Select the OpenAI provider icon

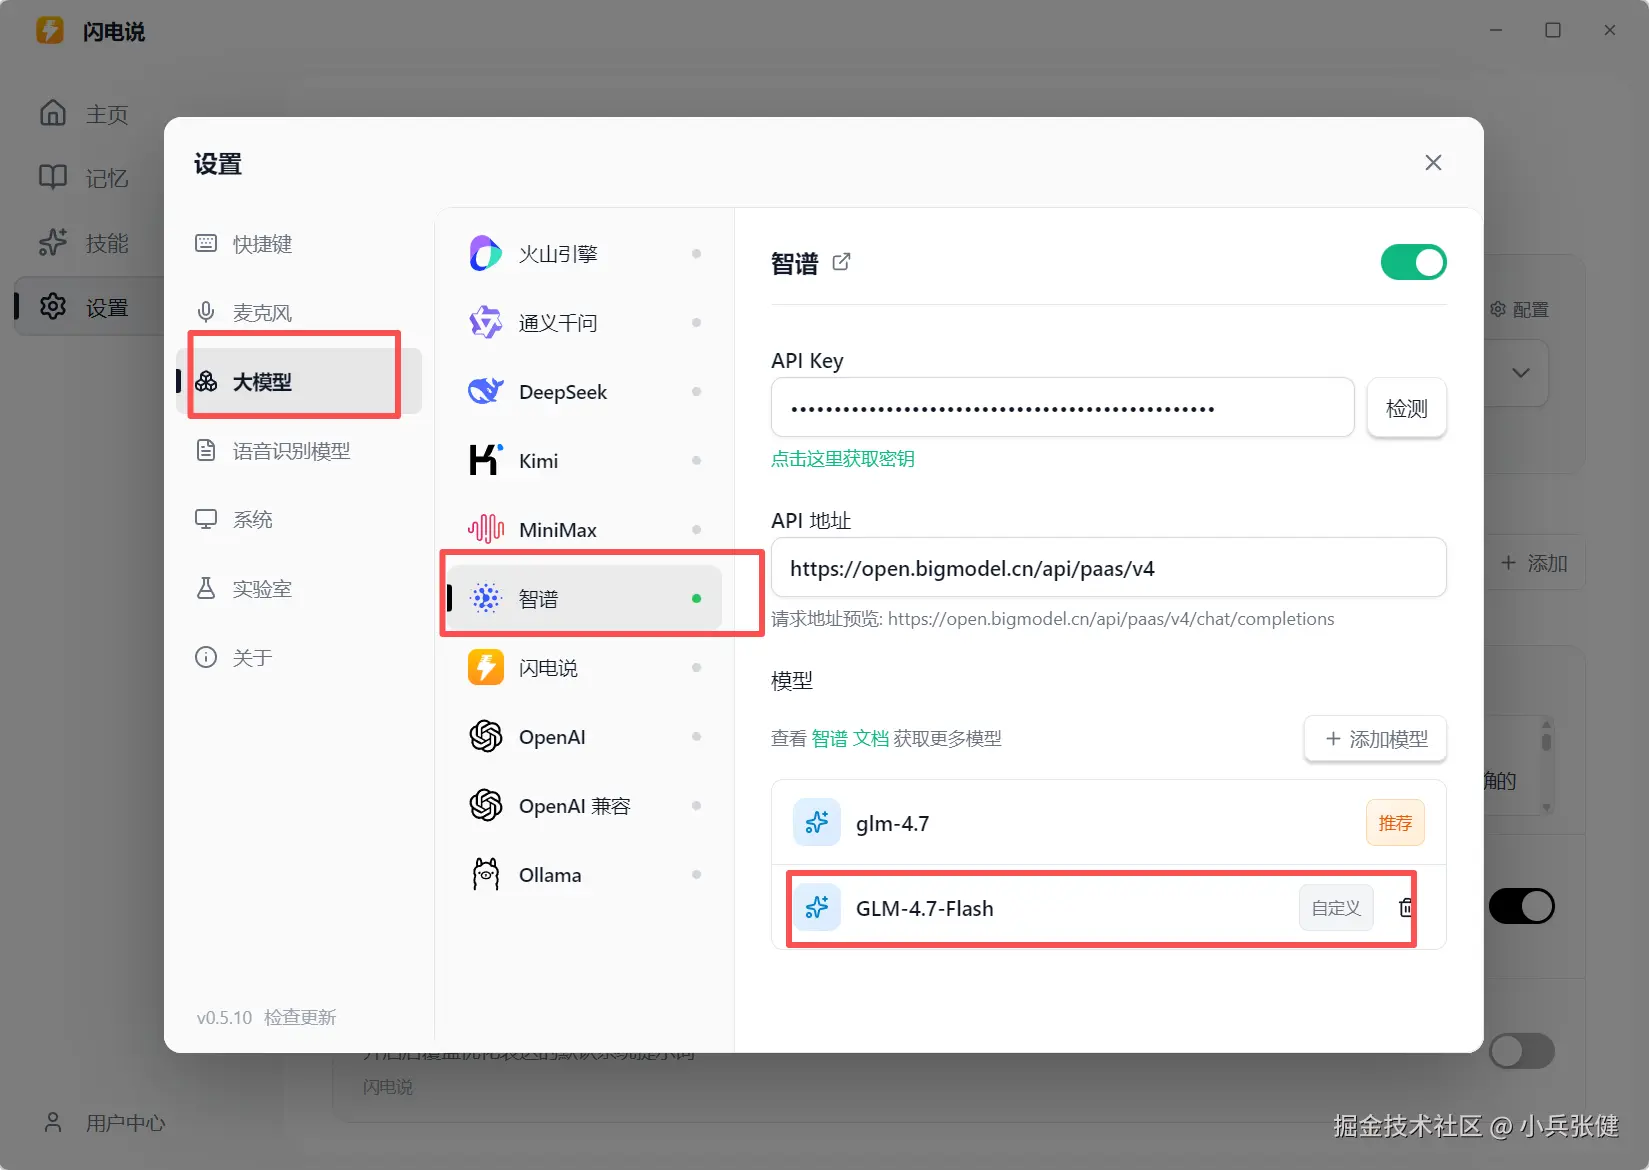pyautogui.click(x=486, y=737)
